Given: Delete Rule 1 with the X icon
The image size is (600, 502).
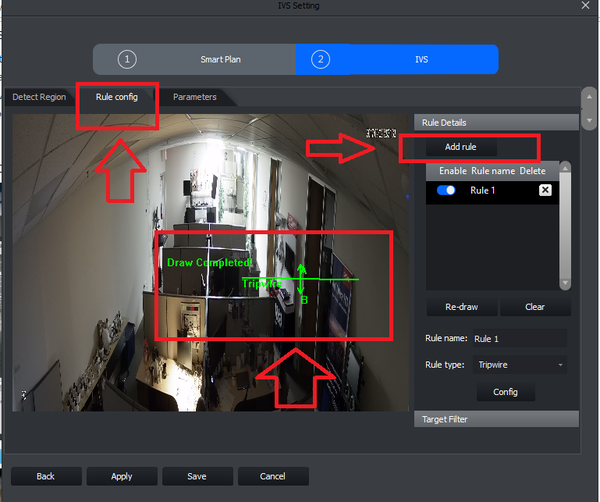Looking at the screenshot, I should coord(545,190).
